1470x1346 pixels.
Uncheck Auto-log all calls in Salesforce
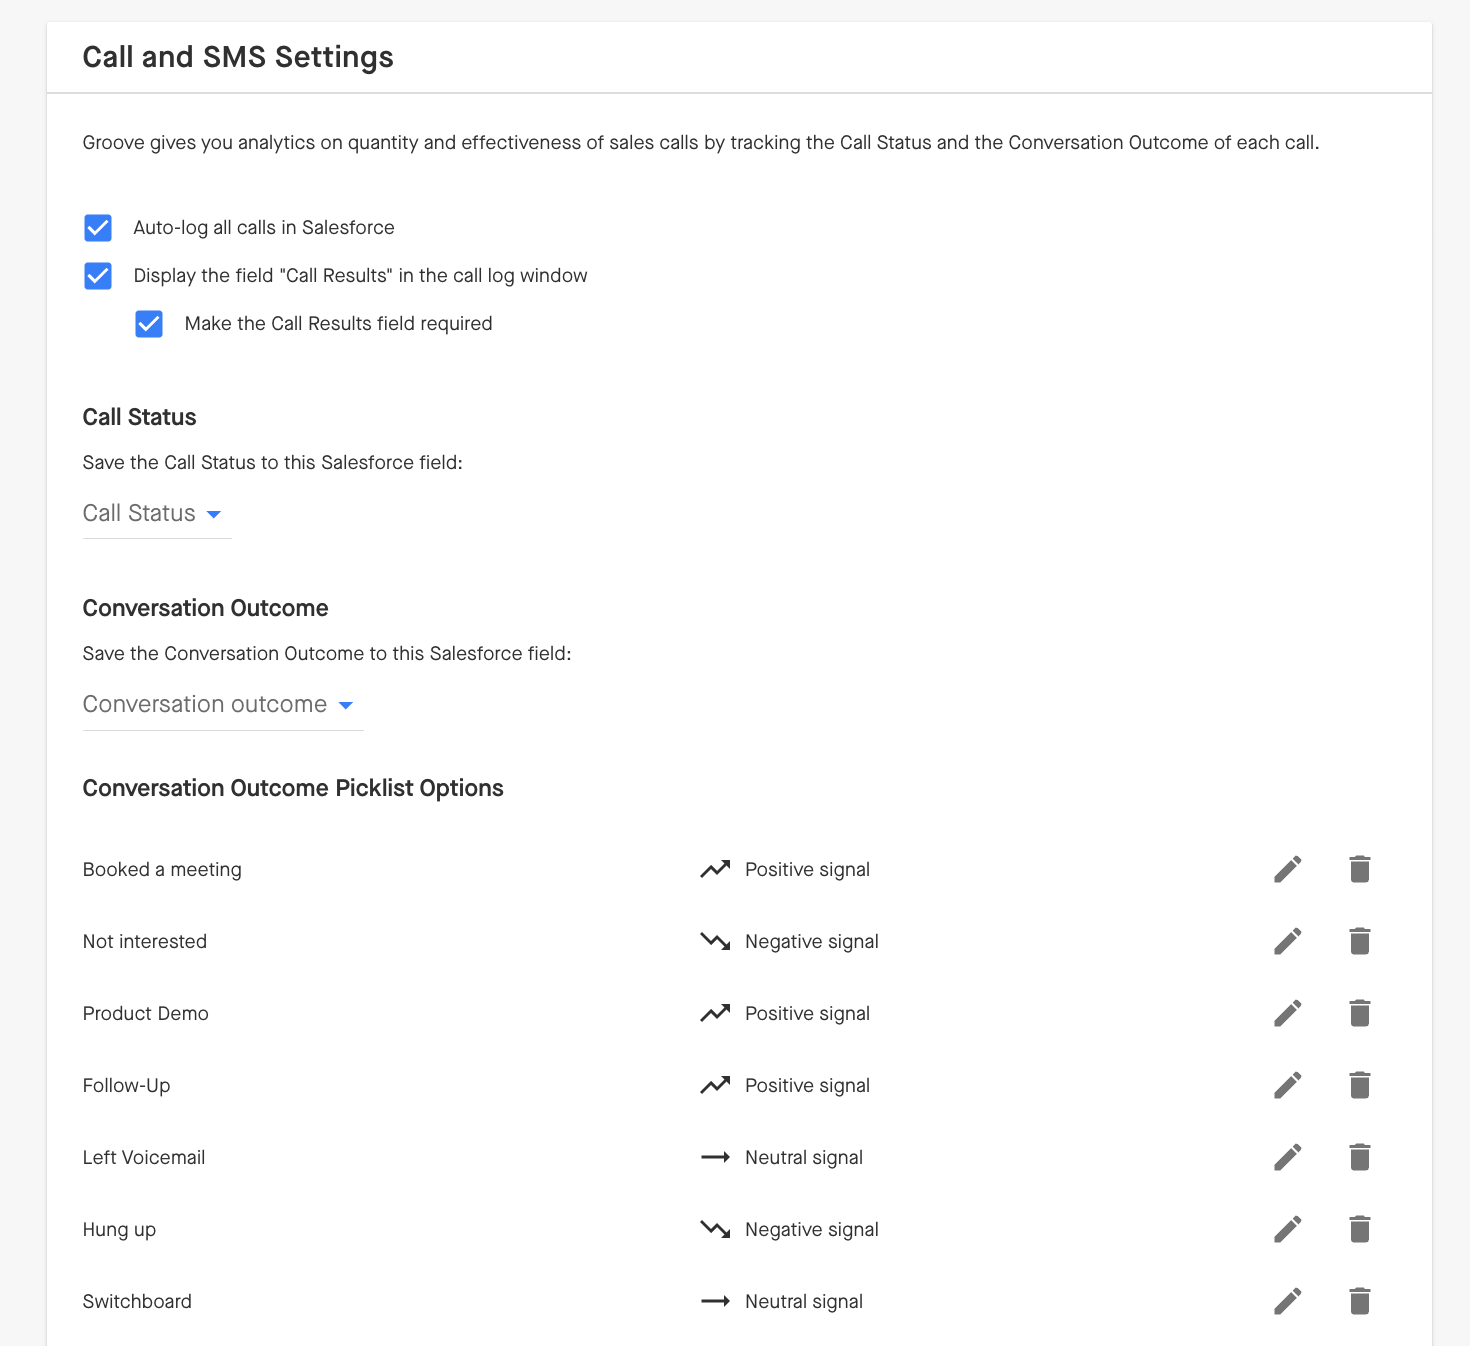98,228
